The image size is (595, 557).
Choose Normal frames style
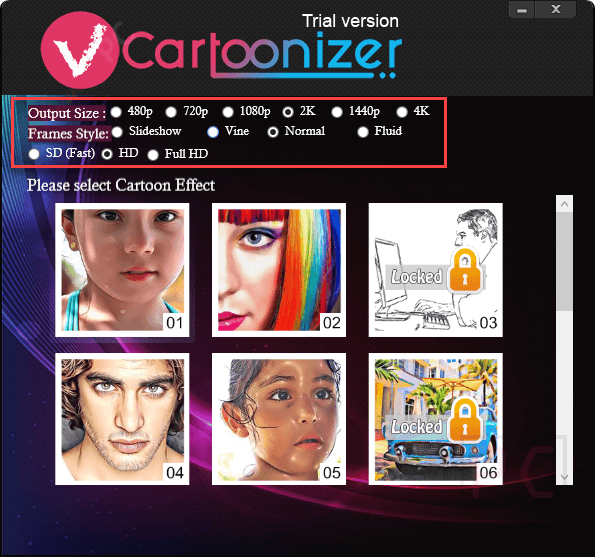(273, 132)
